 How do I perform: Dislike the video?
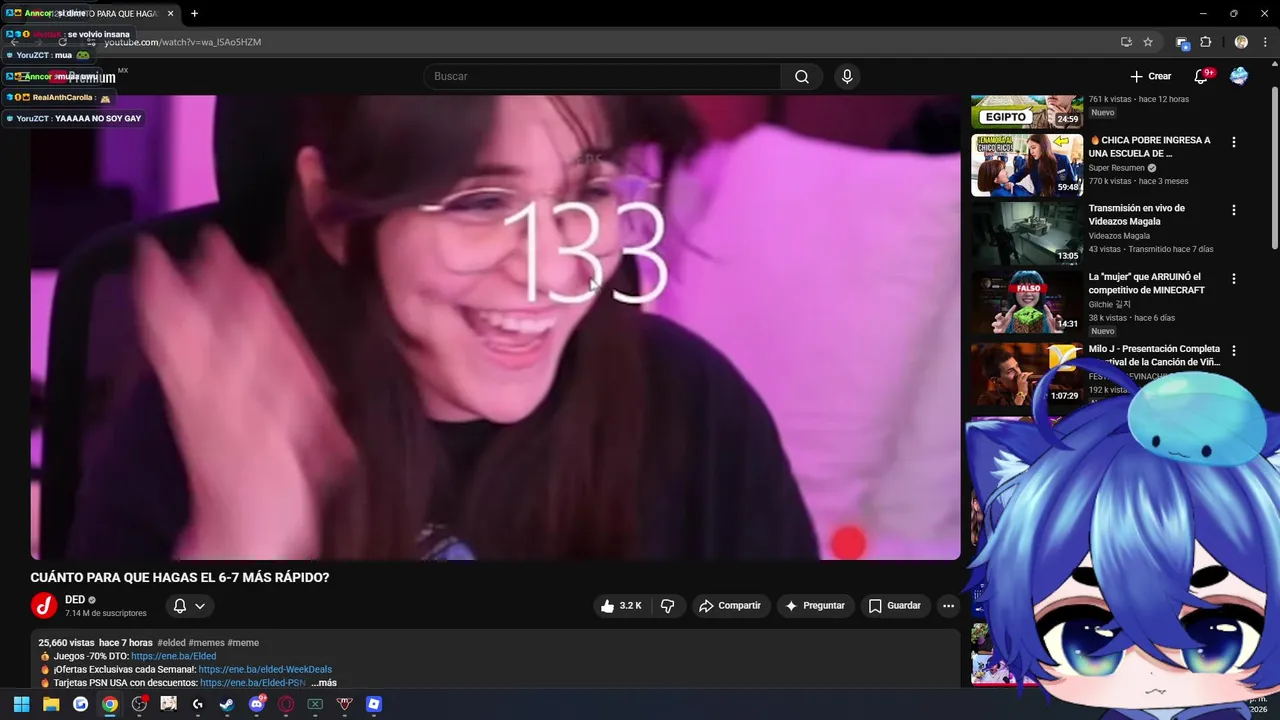(x=667, y=606)
